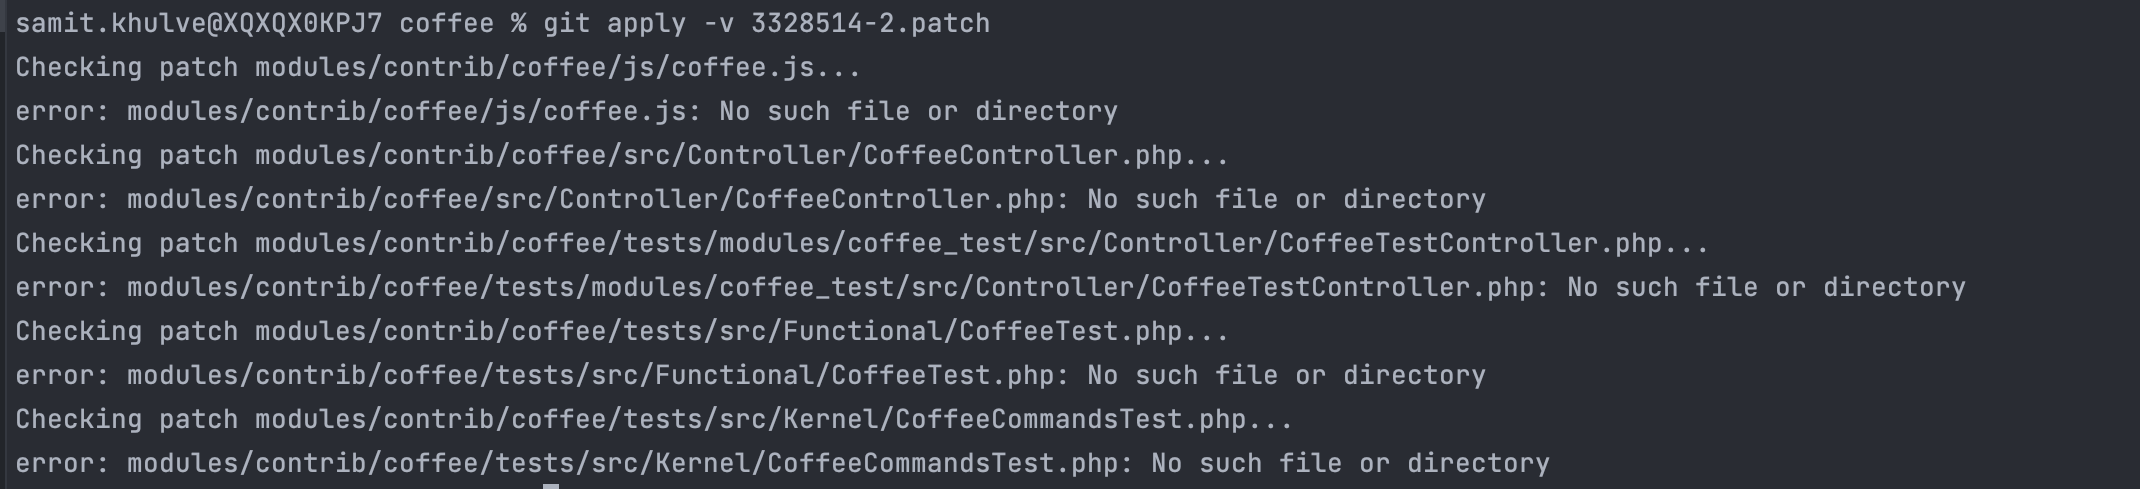
Task: Click the samit.khulve@XQXQX0KPJ7 prompt hostname
Action: [199, 23]
